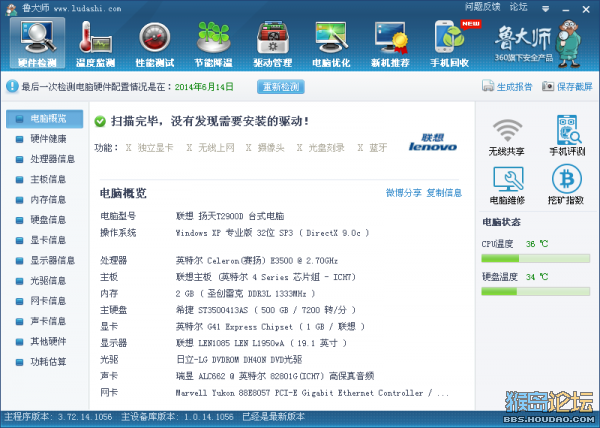Open 新机推荐 new PC recommendations
600x428 pixels.
point(390,43)
